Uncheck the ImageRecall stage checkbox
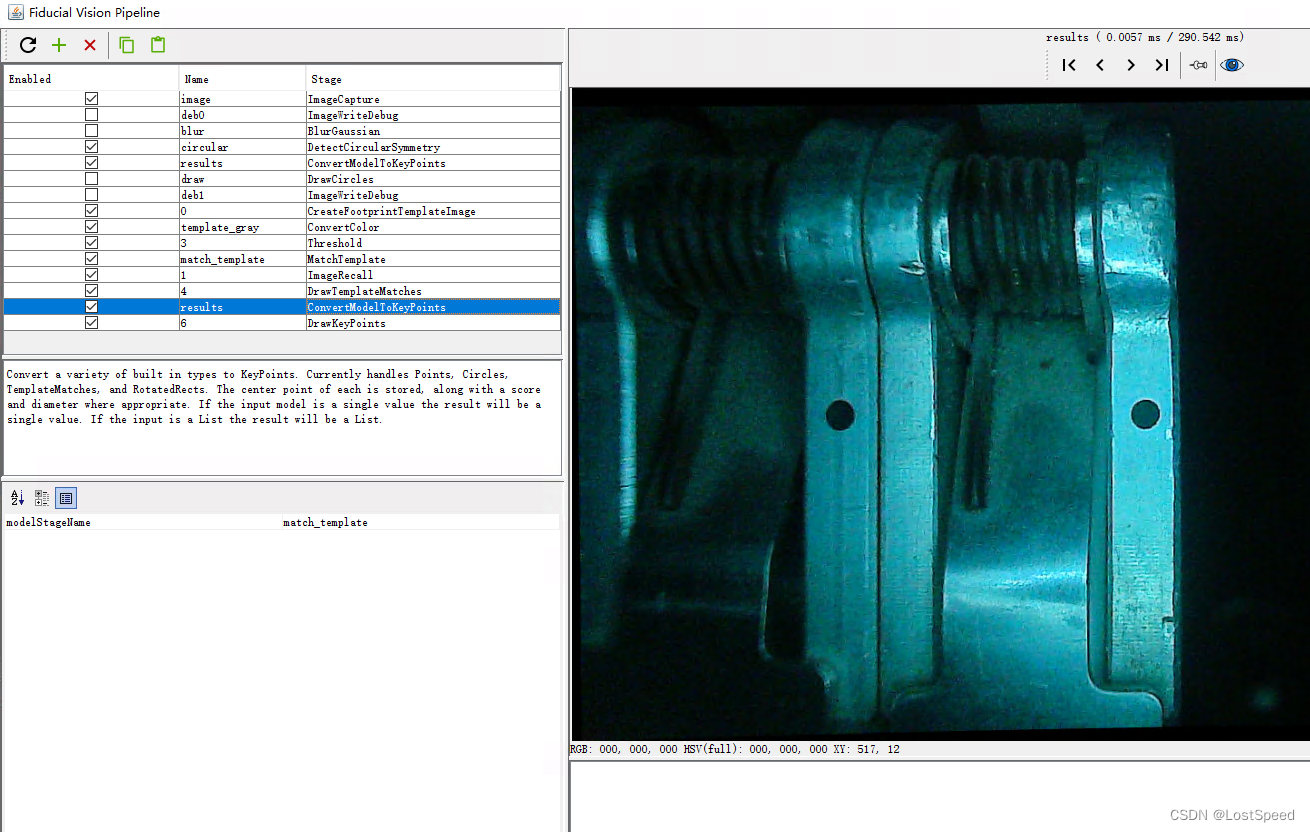Image resolution: width=1310 pixels, height=832 pixels. (x=92, y=275)
